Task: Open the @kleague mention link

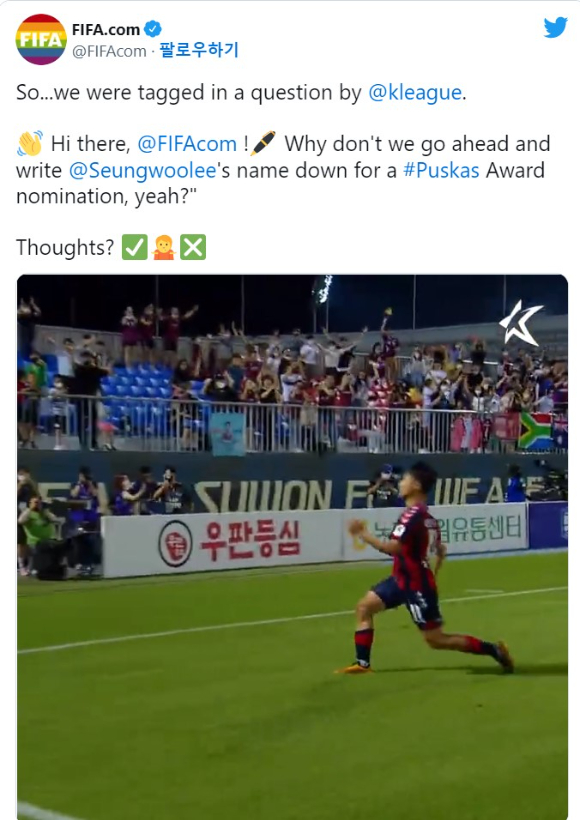Action: (x=415, y=93)
